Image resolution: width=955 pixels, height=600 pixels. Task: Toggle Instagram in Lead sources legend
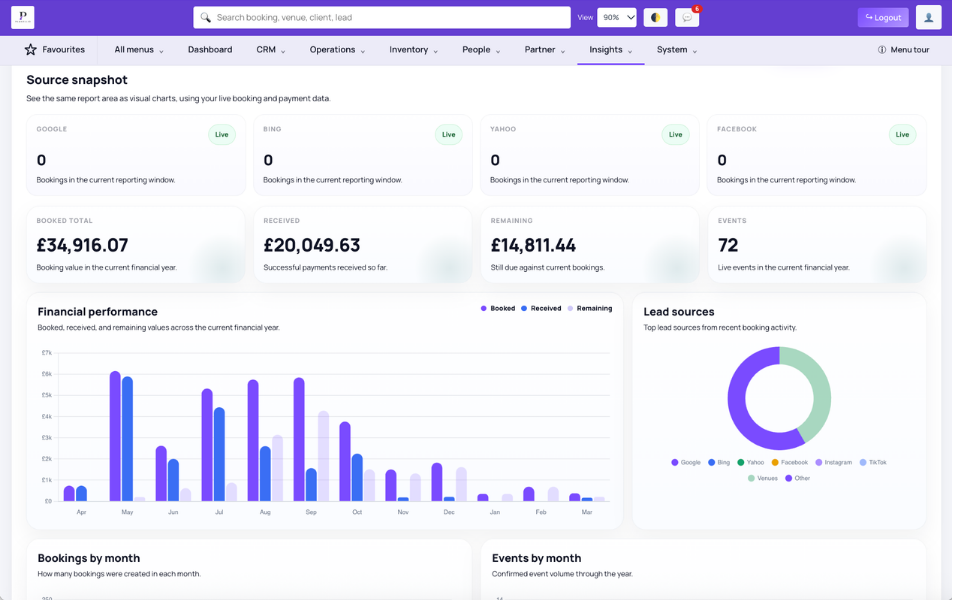point(834,463)
